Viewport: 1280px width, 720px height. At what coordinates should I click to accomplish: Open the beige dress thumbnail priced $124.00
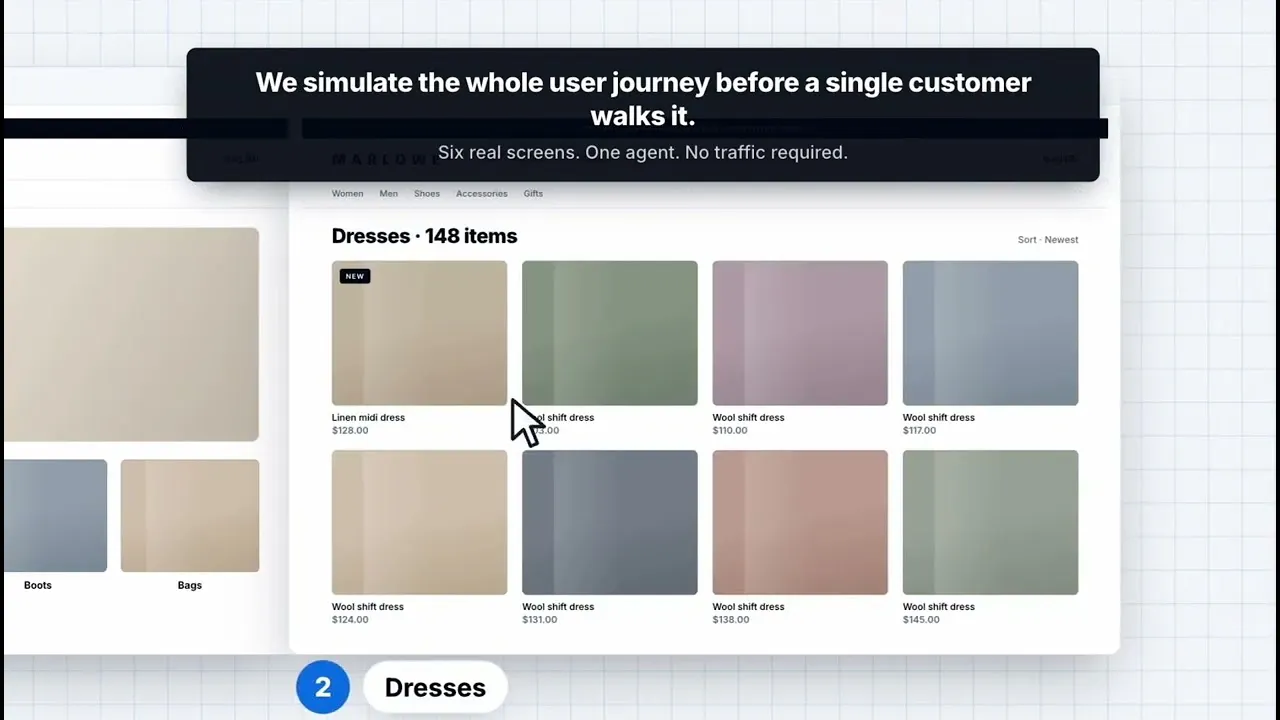[x=419, y=522]
